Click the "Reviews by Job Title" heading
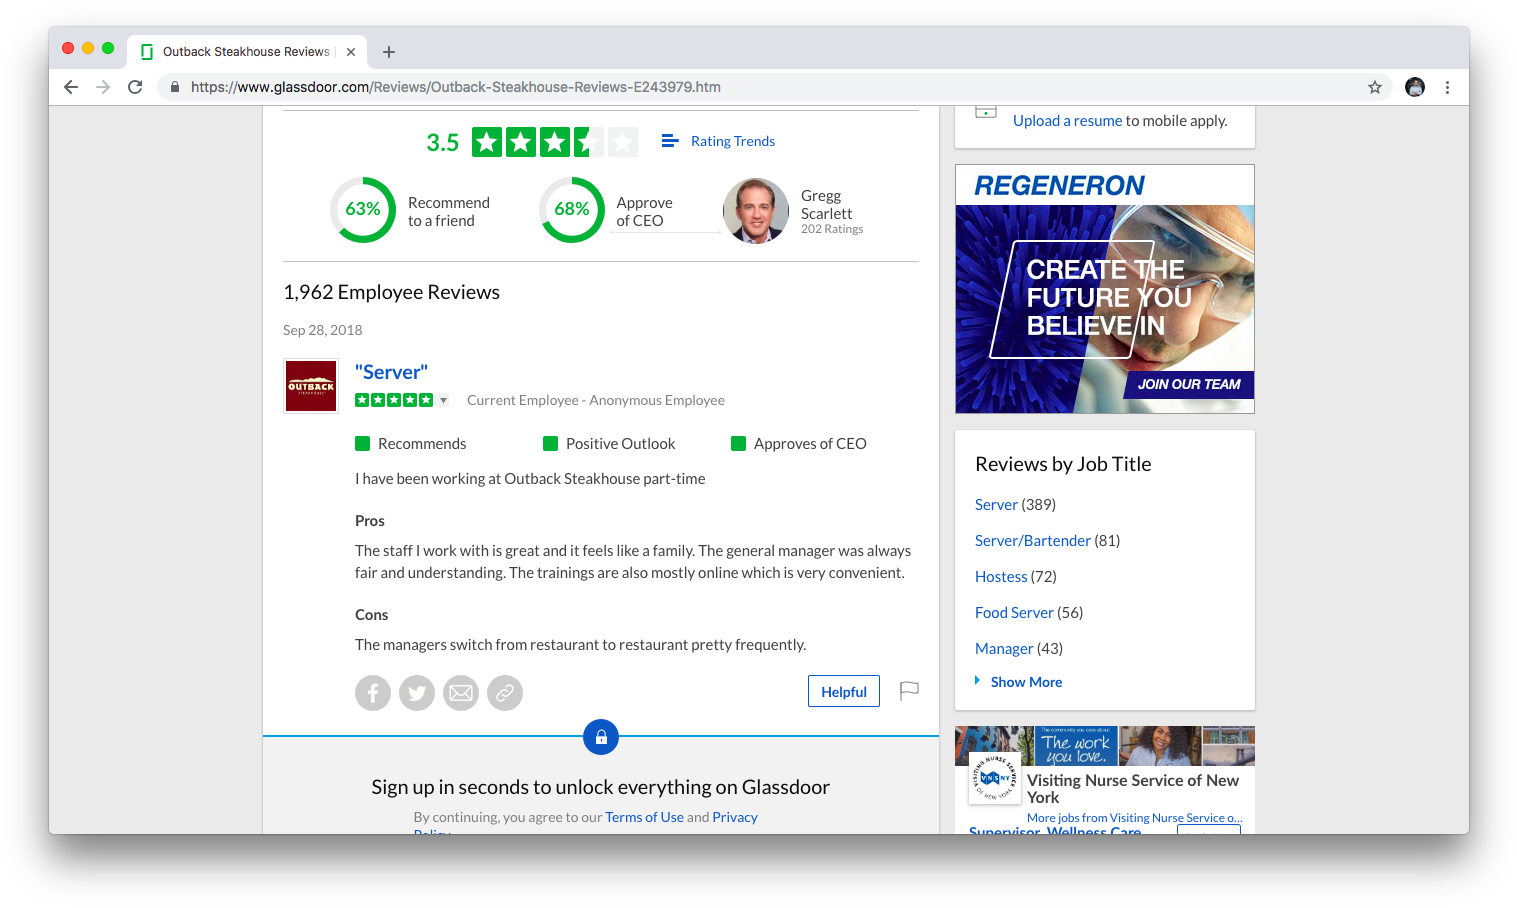Screen dimensions: 1517x908 click(1063, 464)
